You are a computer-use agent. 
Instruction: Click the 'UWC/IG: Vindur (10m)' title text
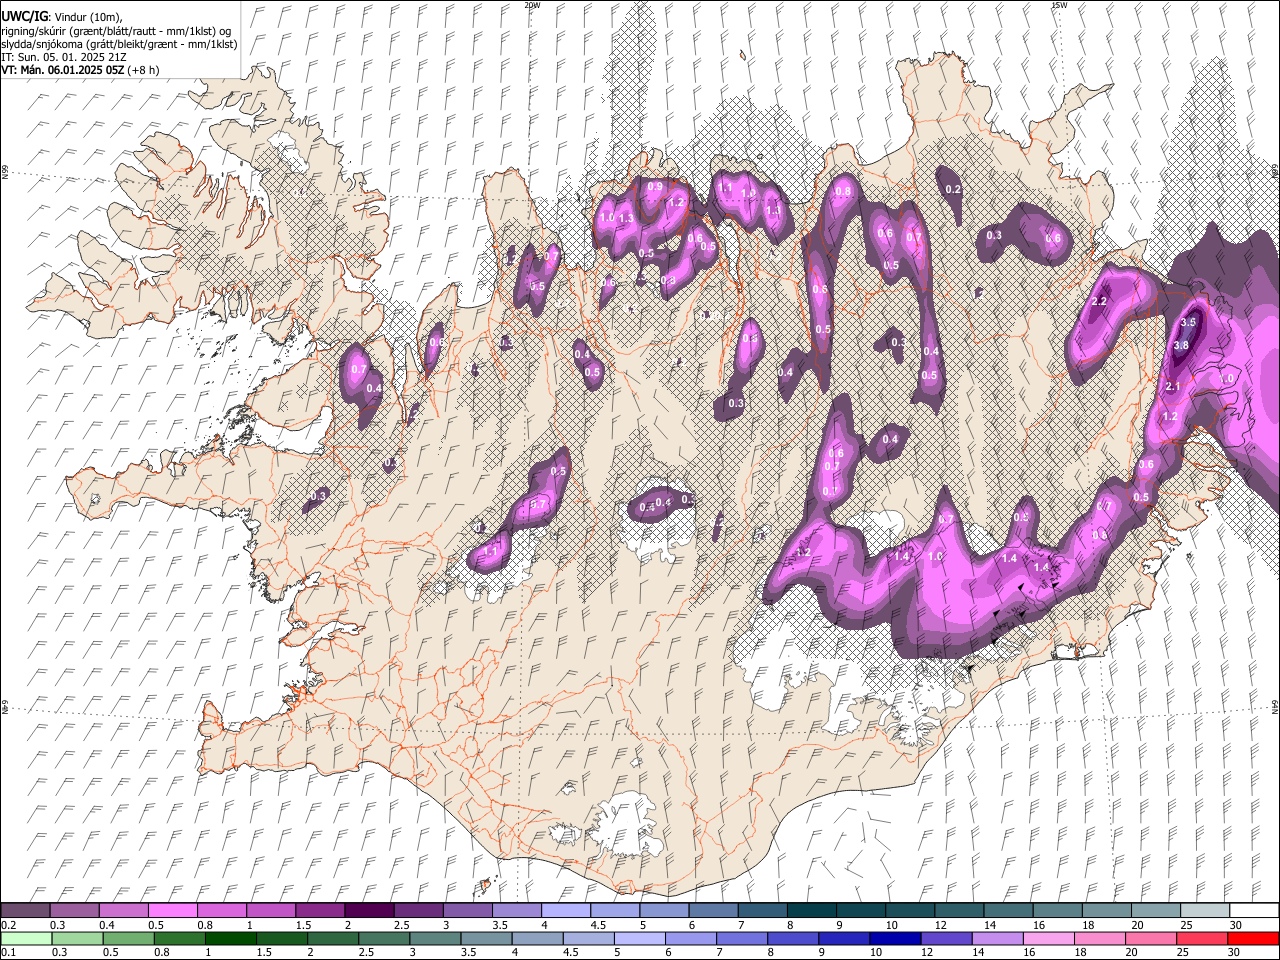click(x=62, y=17)
